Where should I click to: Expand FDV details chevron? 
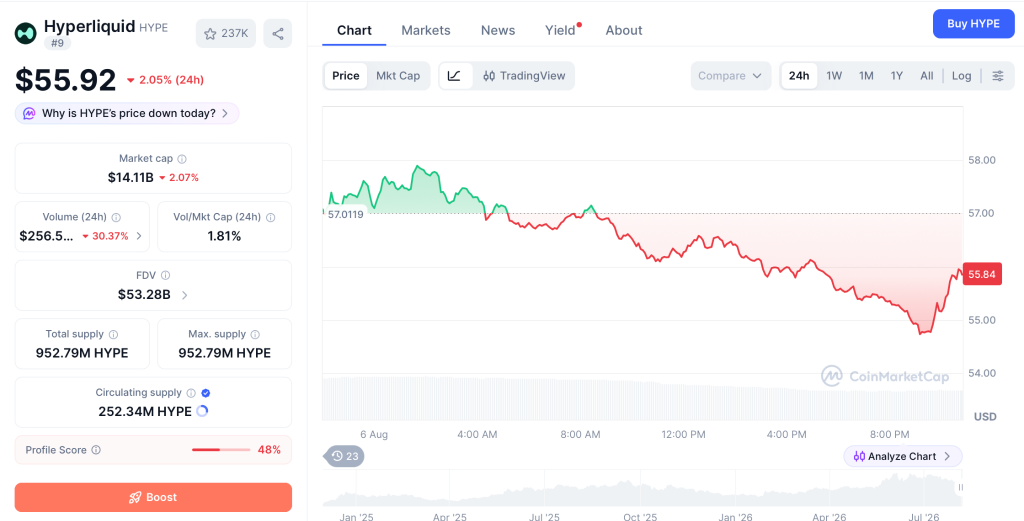click(x=184, y=295)
